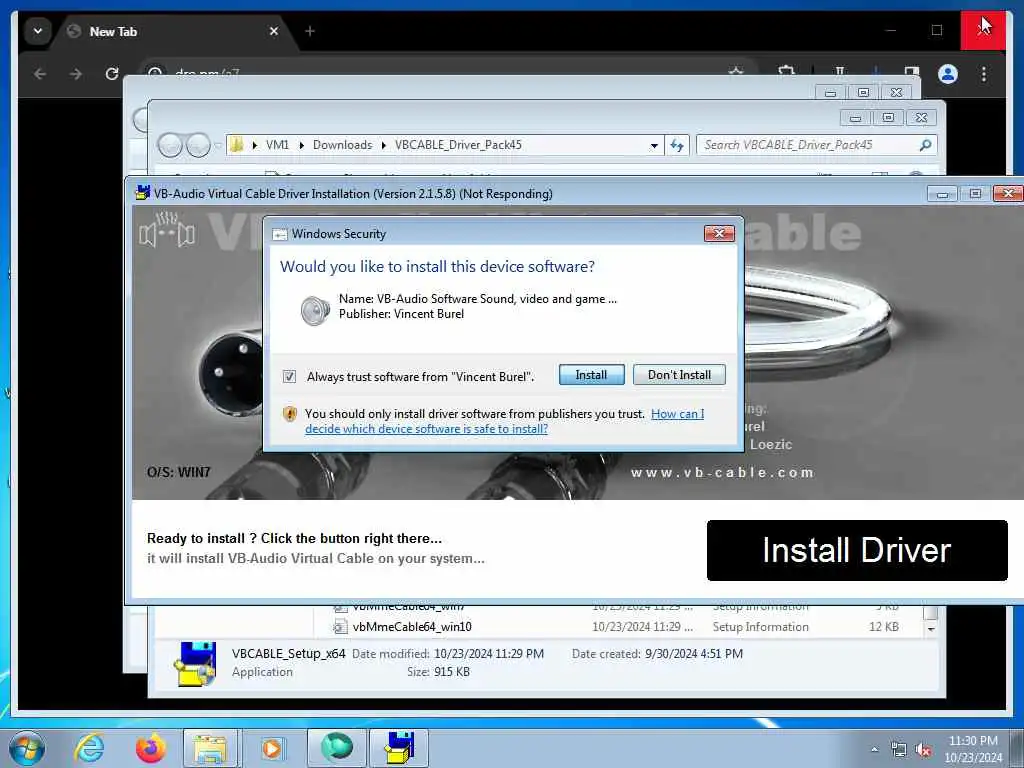Click Don't Install button
Screen dimensions: 1024x768
(x=679, y=375)
